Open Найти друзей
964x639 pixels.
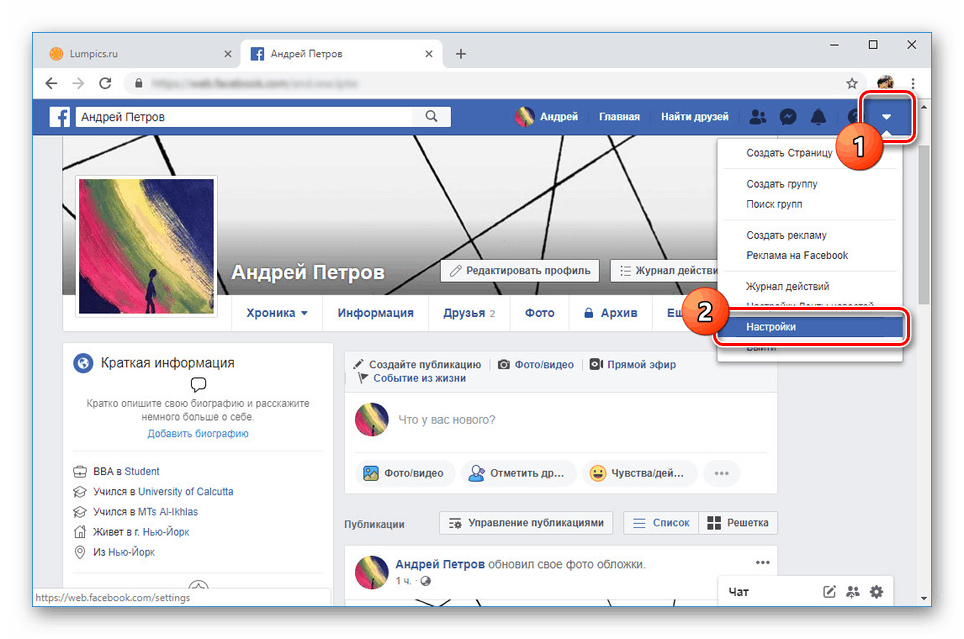coord(695,117)
